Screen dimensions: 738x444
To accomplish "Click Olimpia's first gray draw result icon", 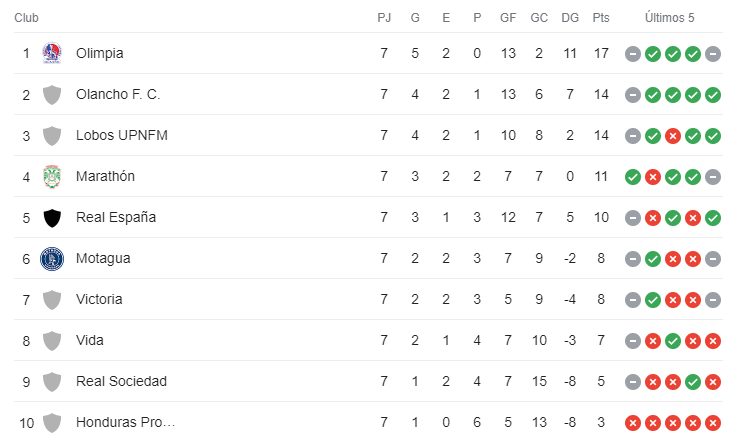I will (633, 54).
